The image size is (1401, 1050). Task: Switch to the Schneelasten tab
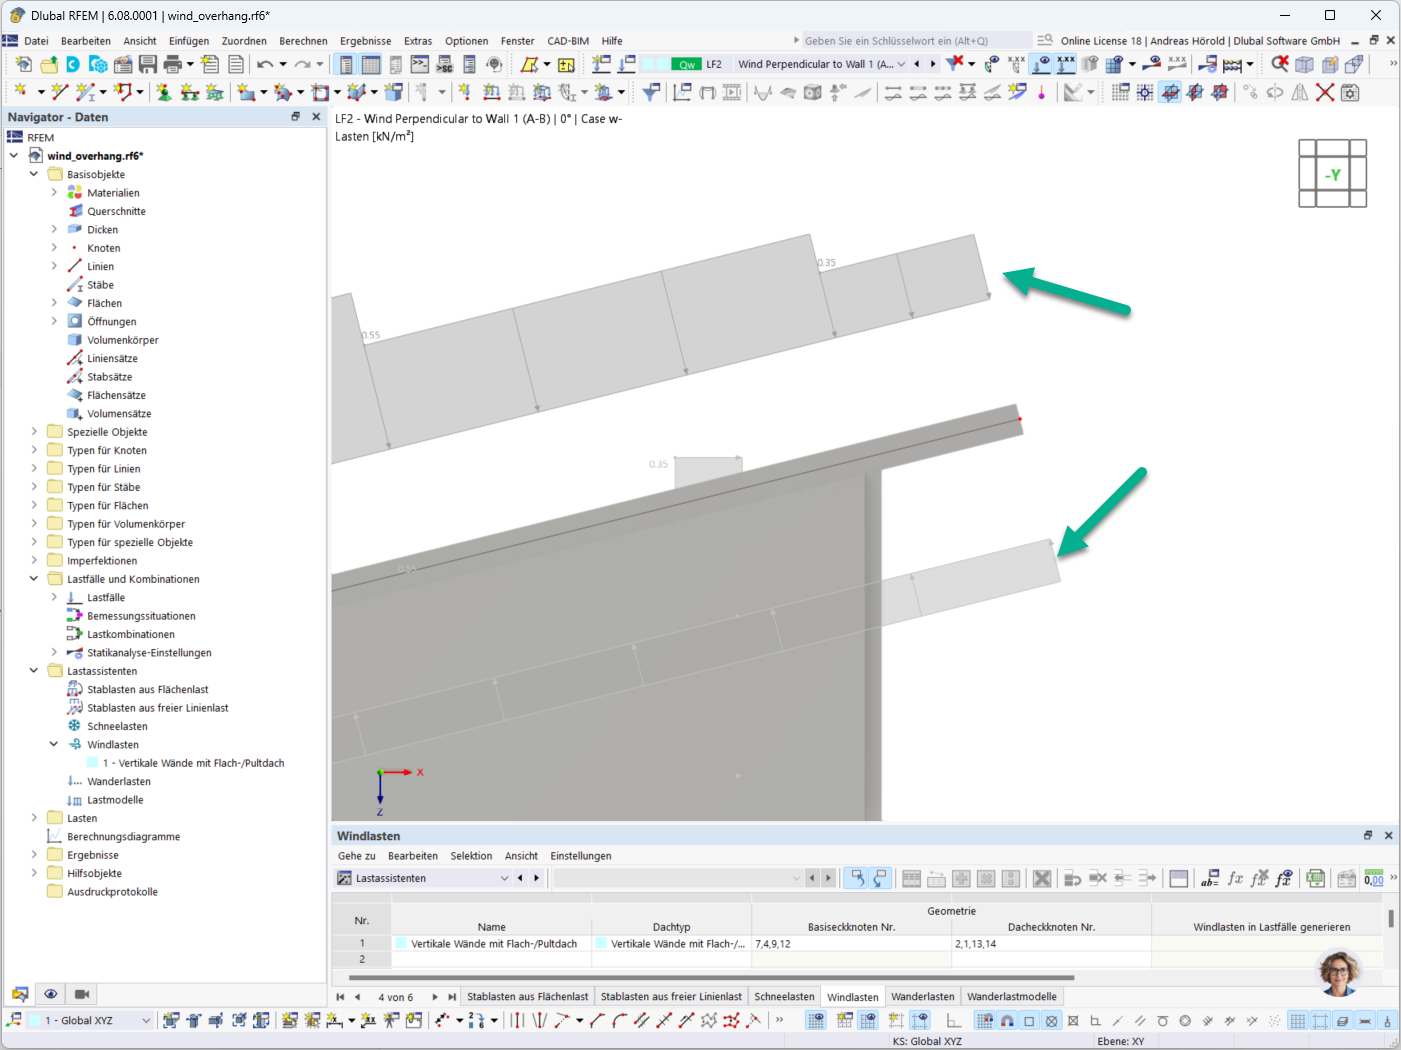pos(784,996)
